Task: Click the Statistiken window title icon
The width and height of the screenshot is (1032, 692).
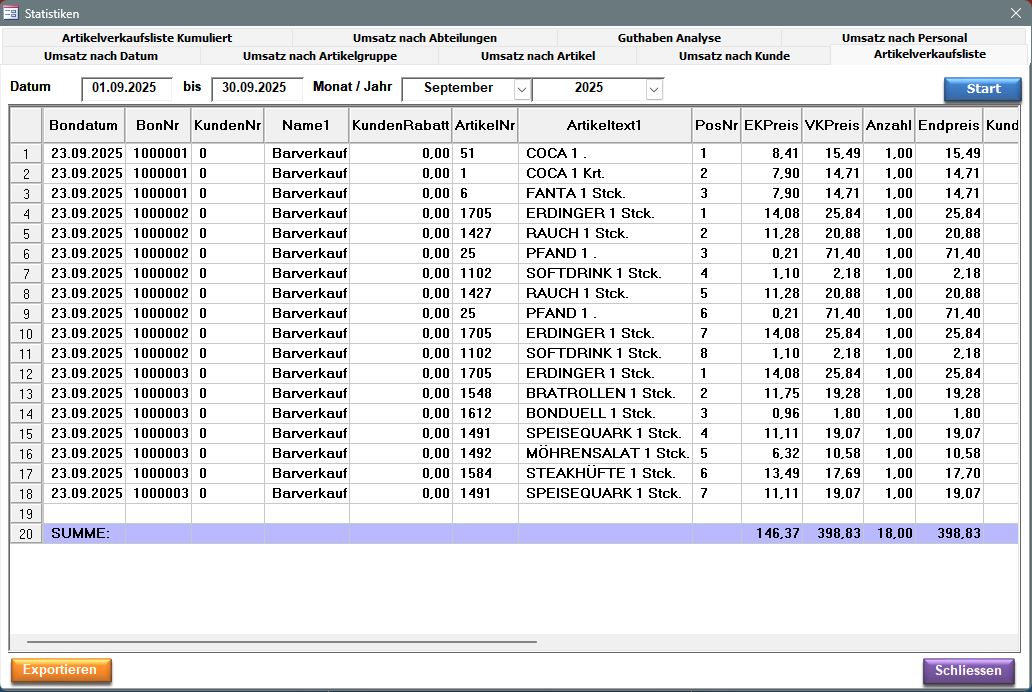Action: pyautogui.click(x=11, y=13)
